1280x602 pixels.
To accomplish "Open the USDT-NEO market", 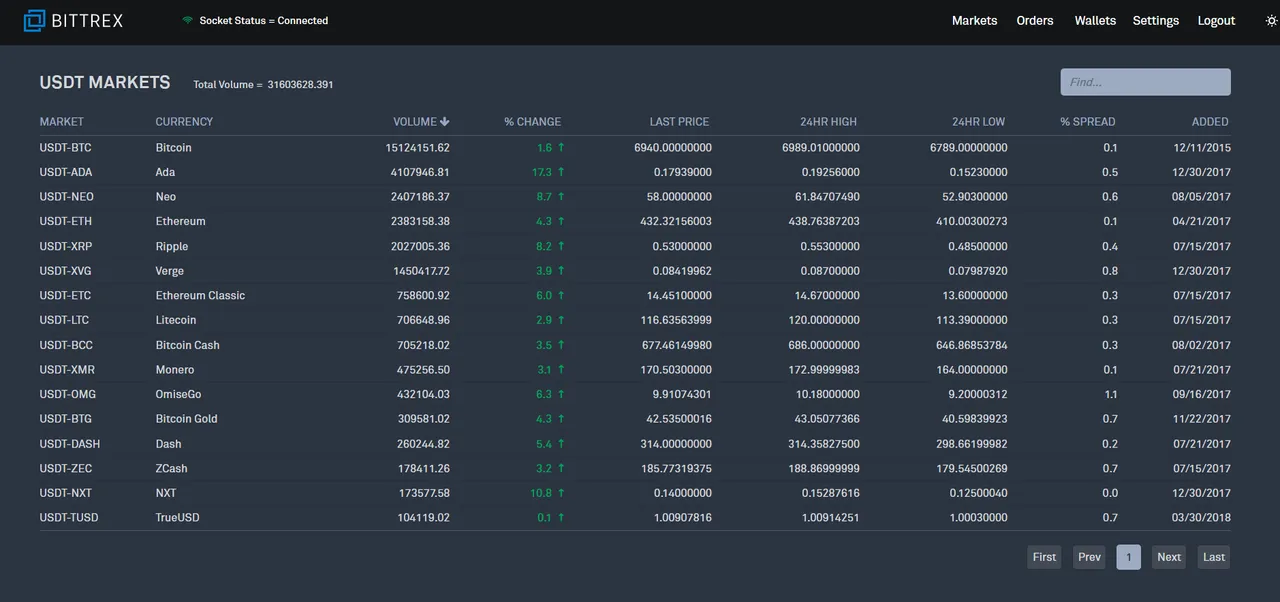I will 67,197.
